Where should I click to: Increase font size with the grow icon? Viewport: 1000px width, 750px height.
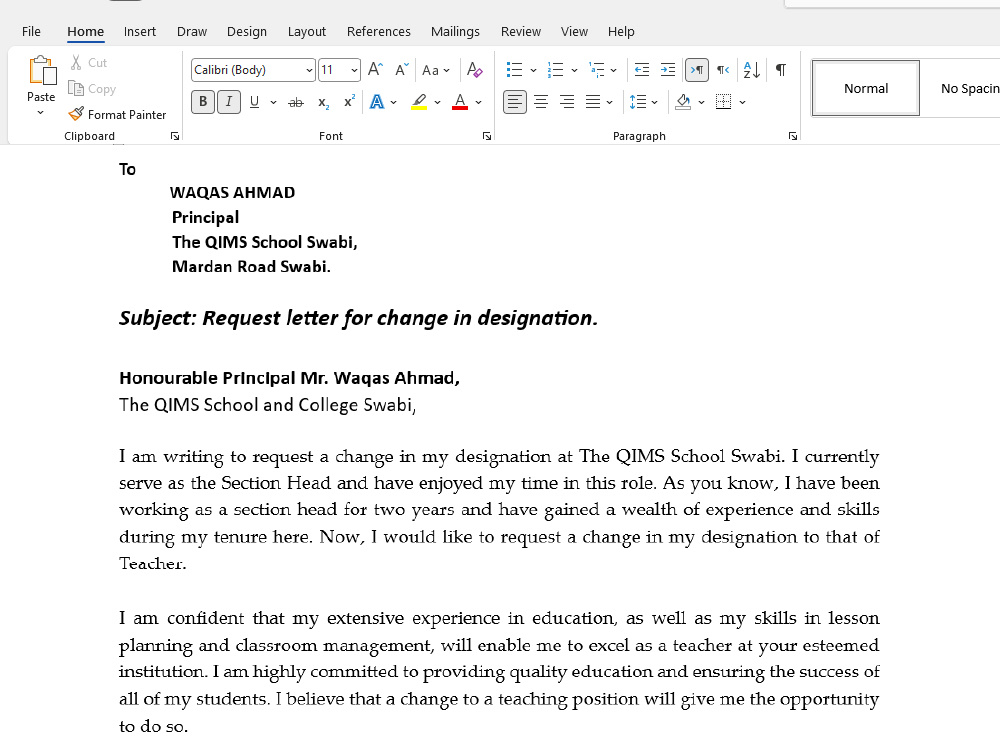tap(376, 70)
